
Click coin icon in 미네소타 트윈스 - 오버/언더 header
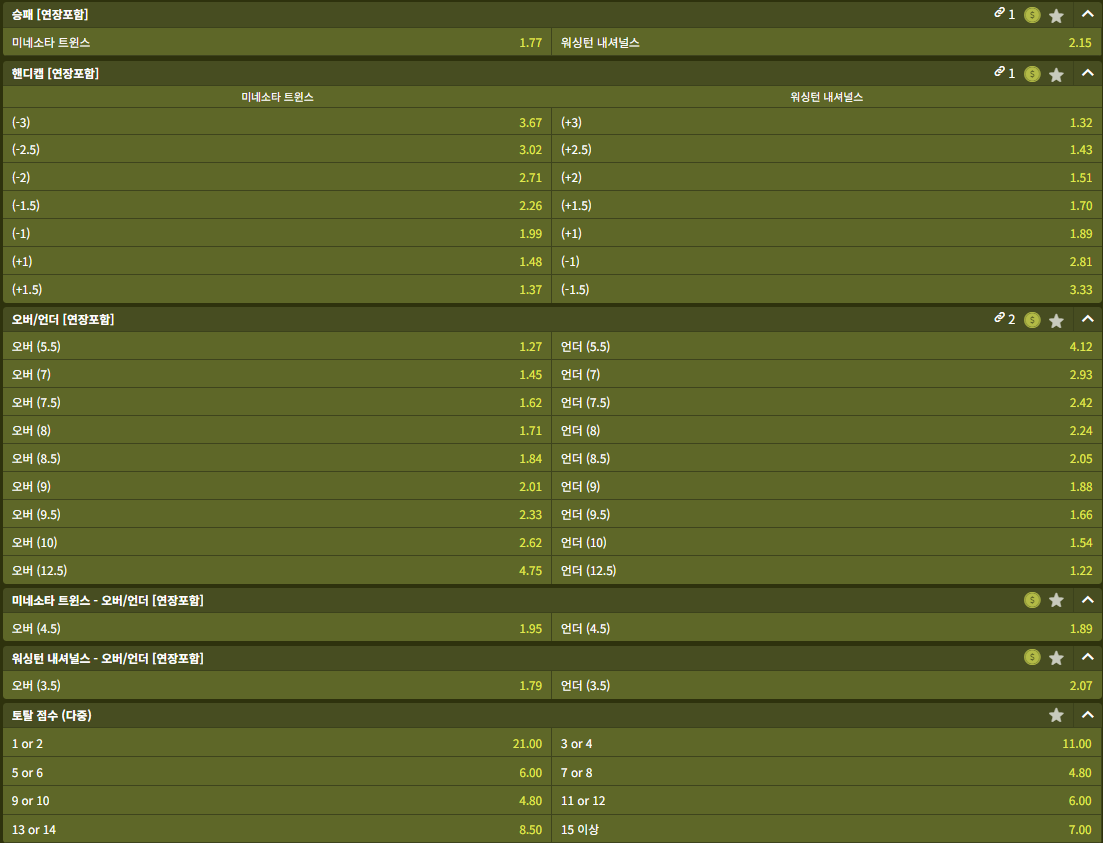coord(1032,600)
